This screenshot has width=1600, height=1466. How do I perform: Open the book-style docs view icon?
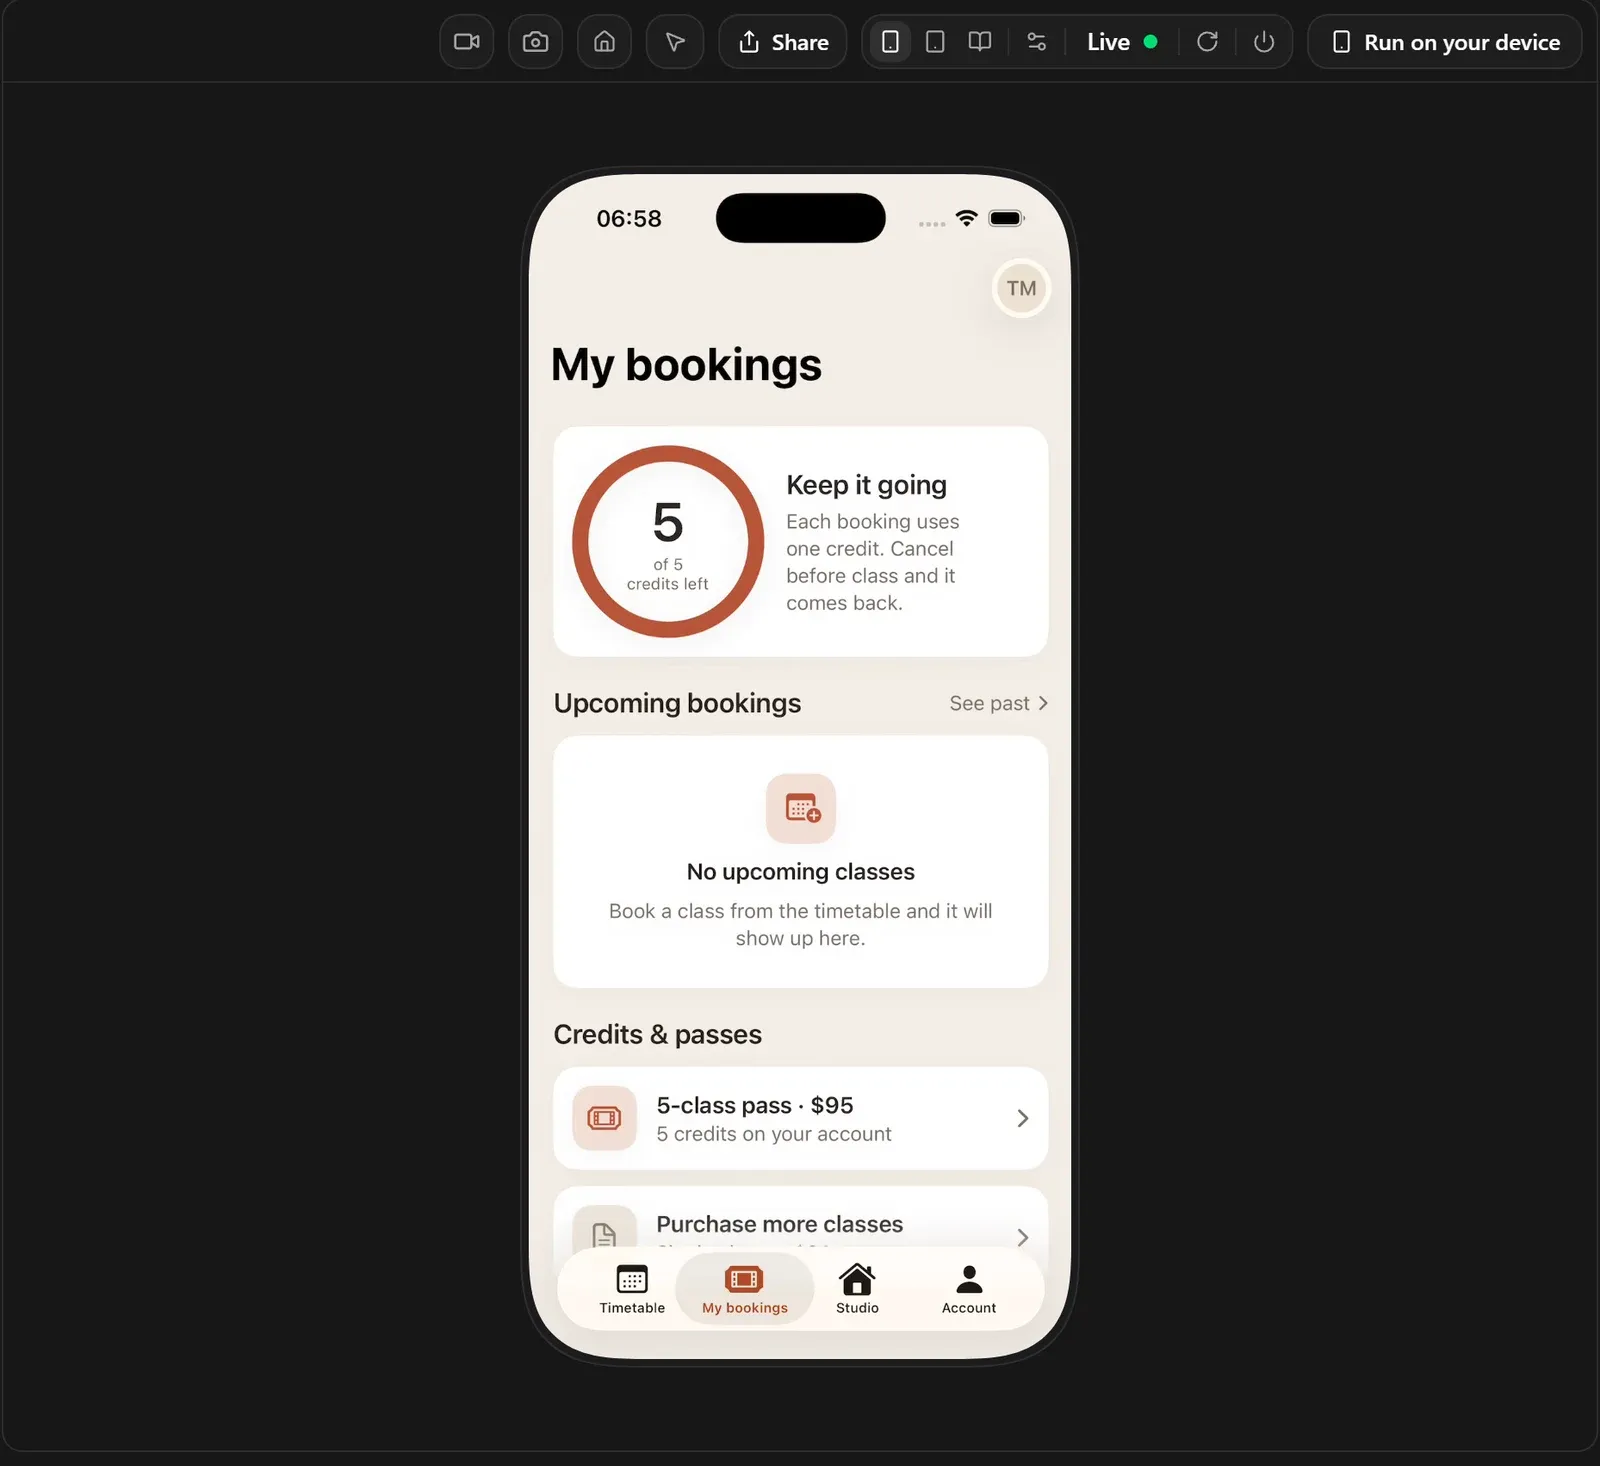tap(980, 42)
